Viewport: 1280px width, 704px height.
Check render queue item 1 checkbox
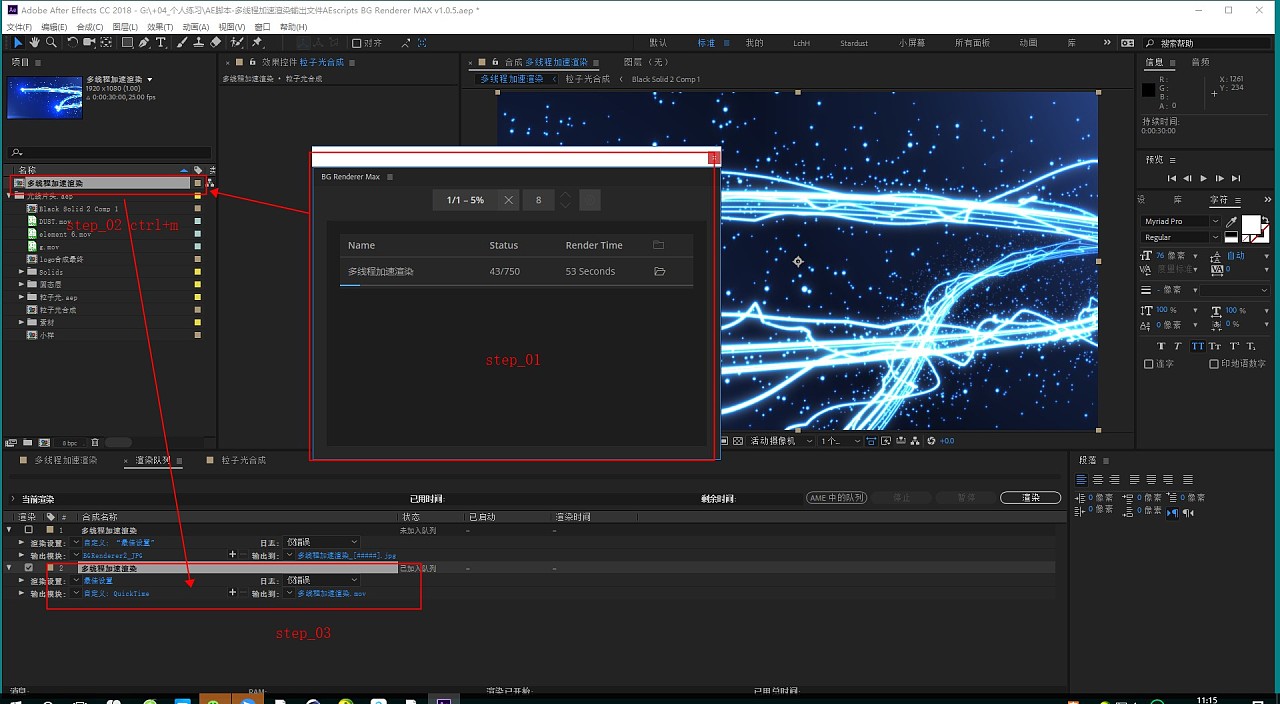click(29, 529)
